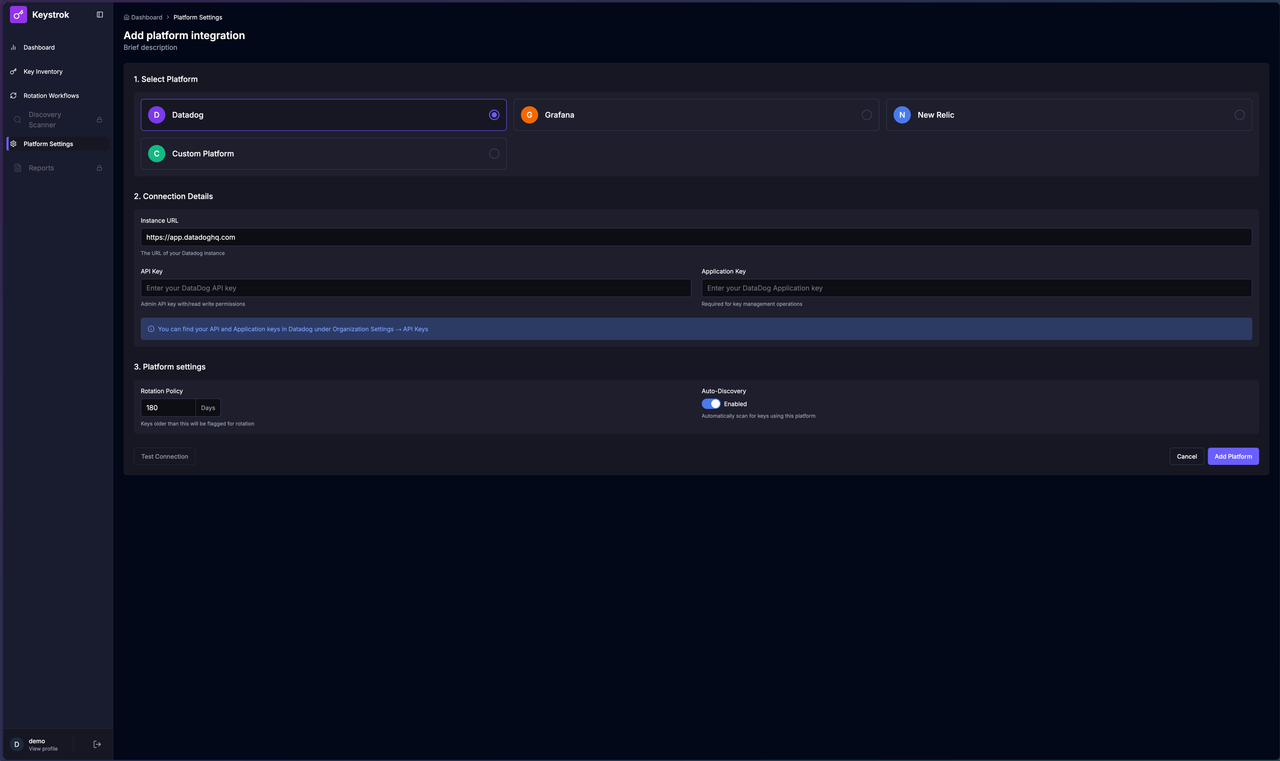Click the lock icon beside Reports
The image size is (1280, 761).
99,168
